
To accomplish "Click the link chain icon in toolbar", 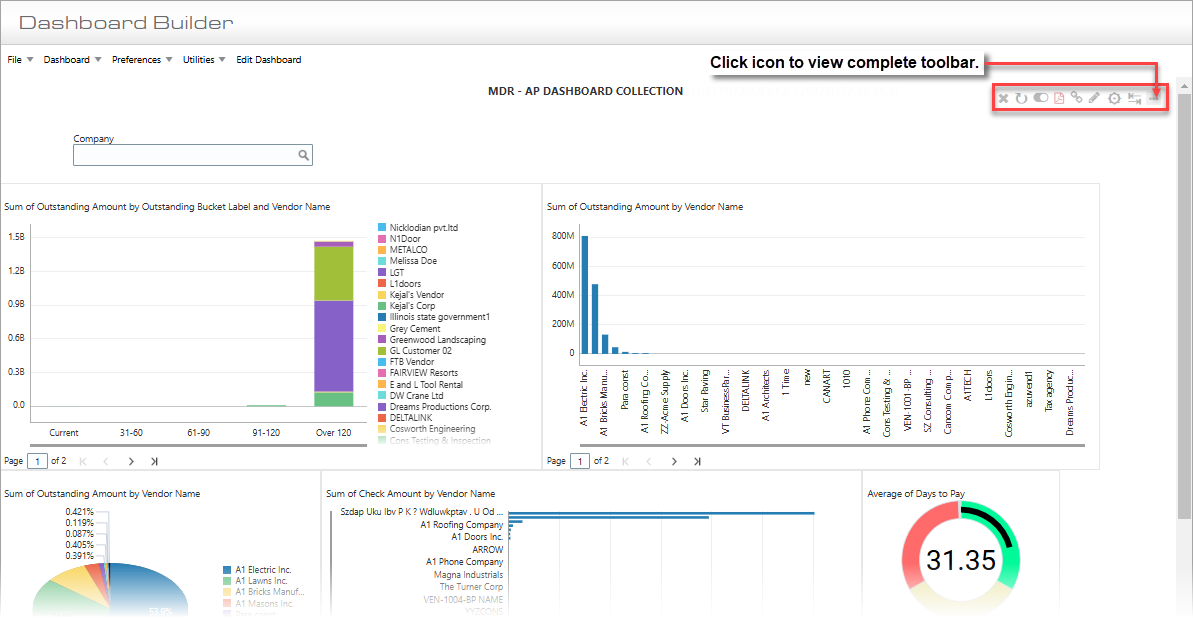I will pos(1077,98).
